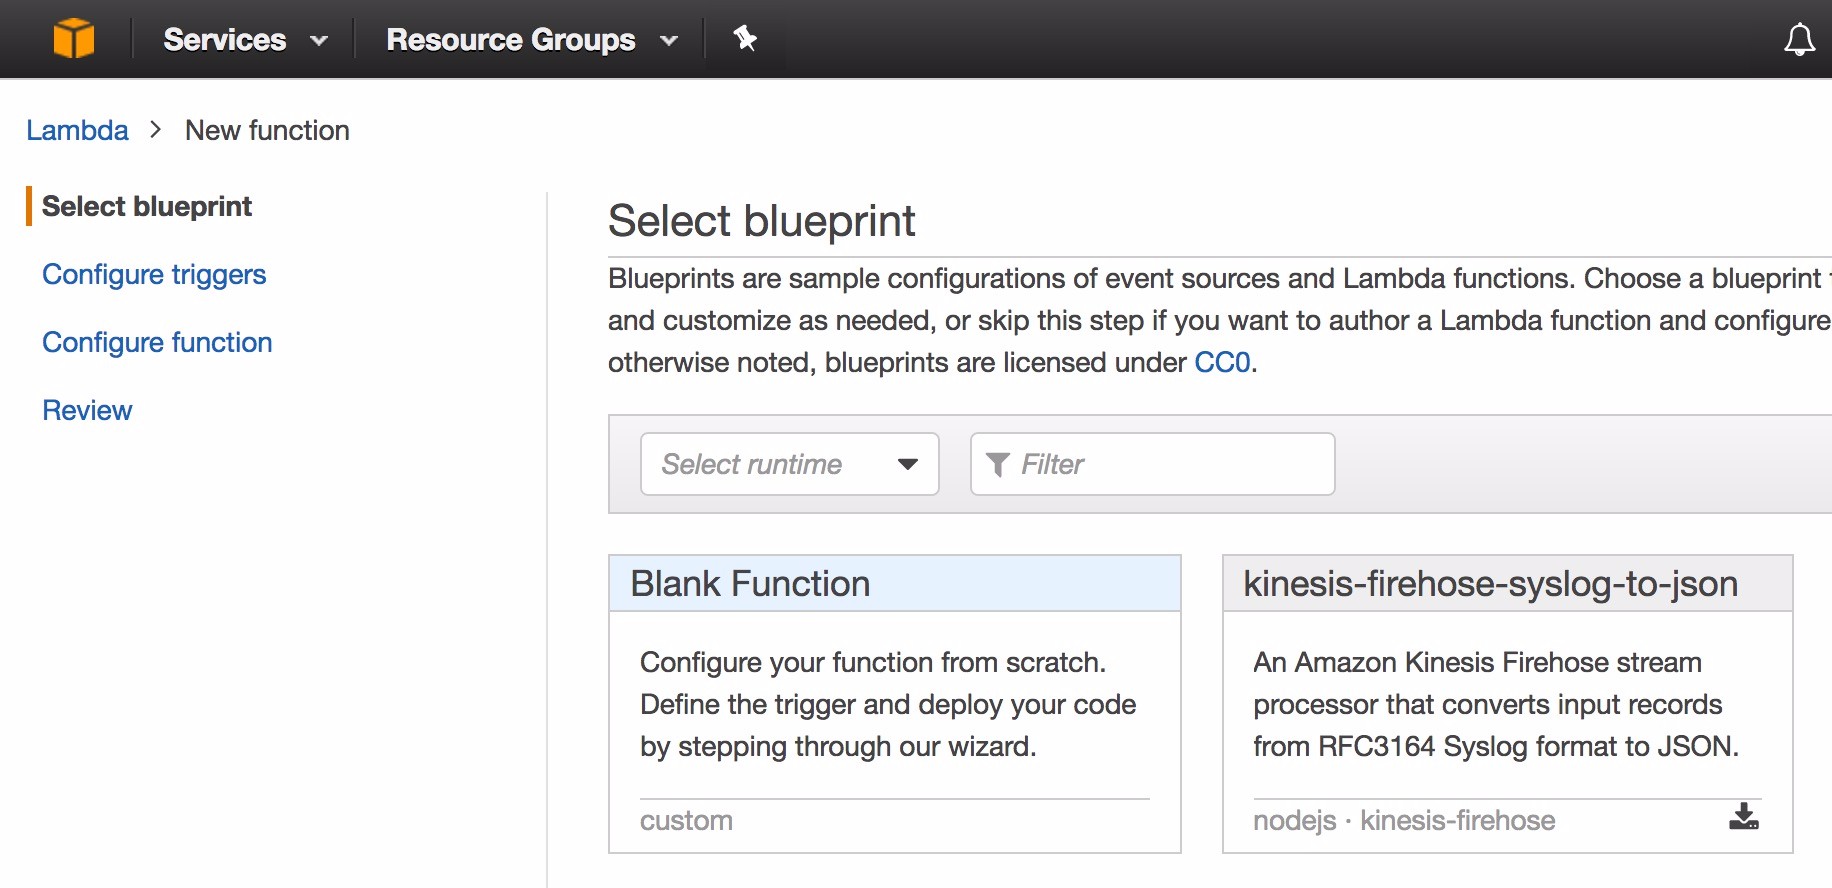Open the Select runtime dropdown

tap(789, 464)
